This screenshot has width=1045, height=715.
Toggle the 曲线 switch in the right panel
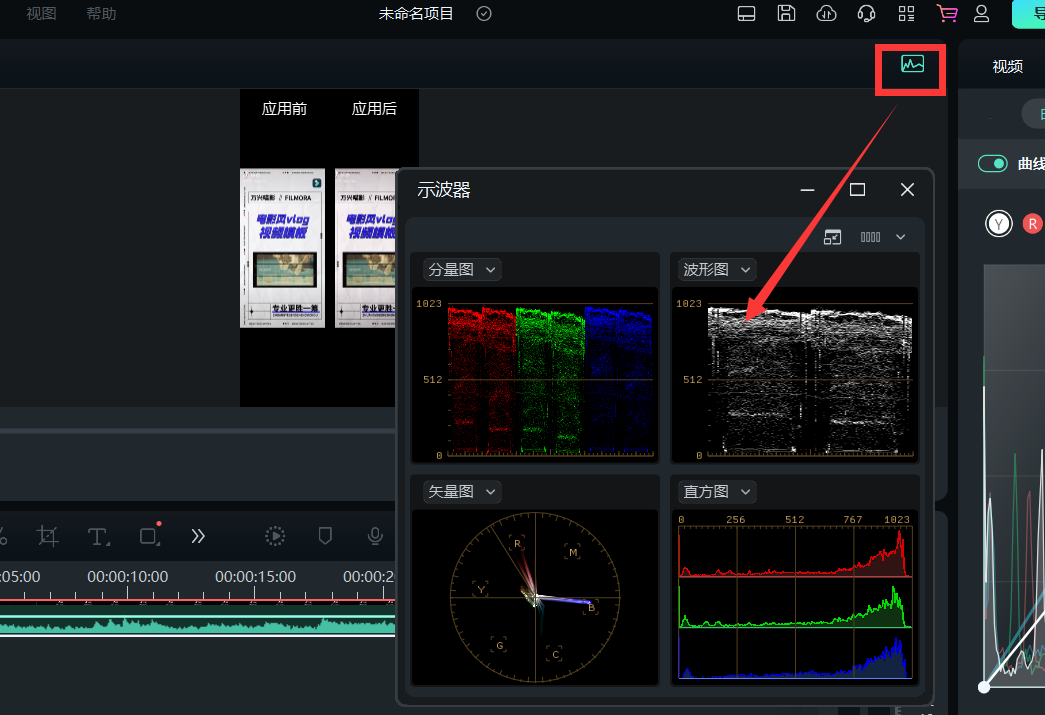(x=992, y=161)
